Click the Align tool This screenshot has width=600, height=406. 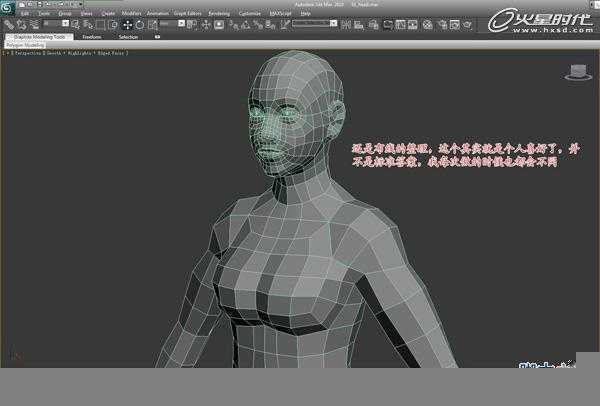point(359,25)
